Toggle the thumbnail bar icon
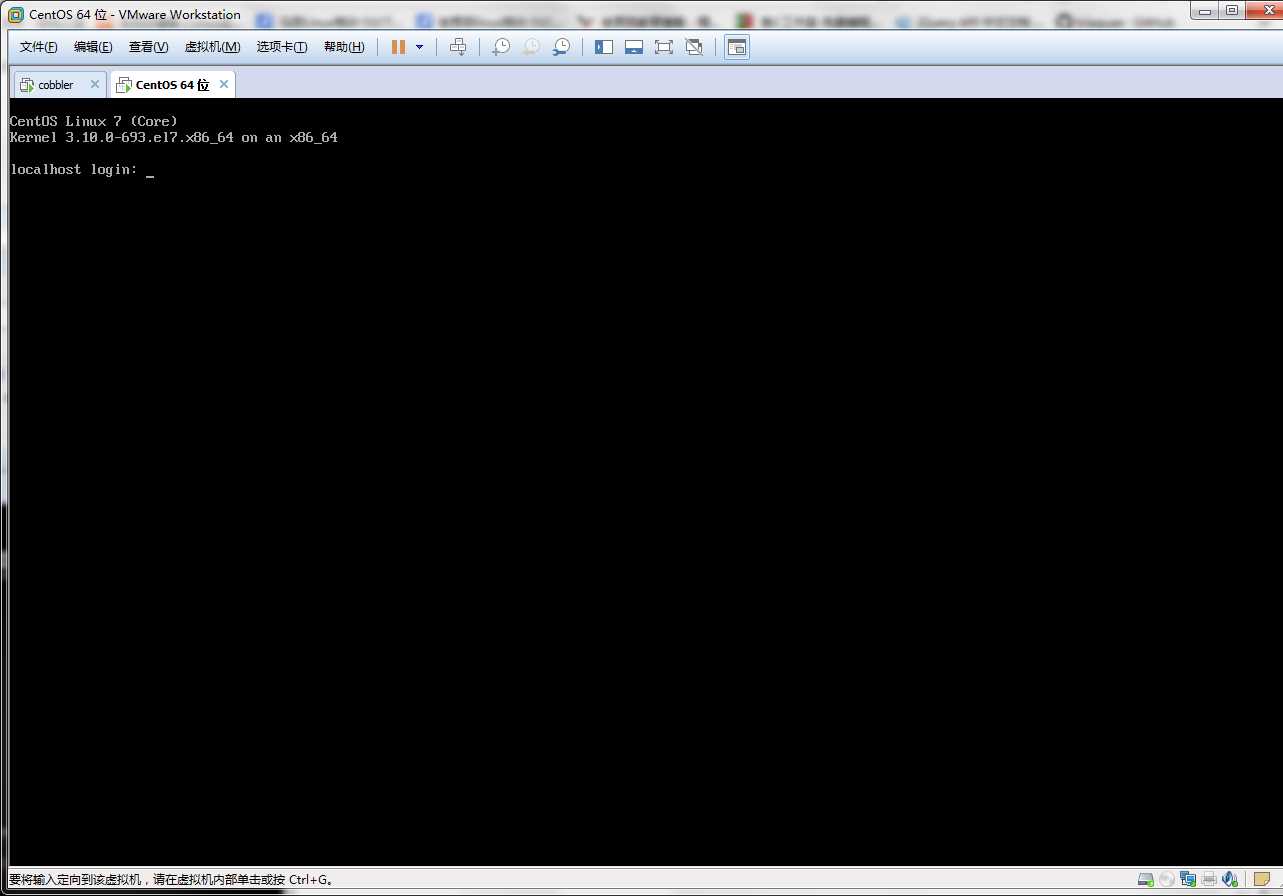The height and width of the screenshot is (896, 1283). [634, 47]
